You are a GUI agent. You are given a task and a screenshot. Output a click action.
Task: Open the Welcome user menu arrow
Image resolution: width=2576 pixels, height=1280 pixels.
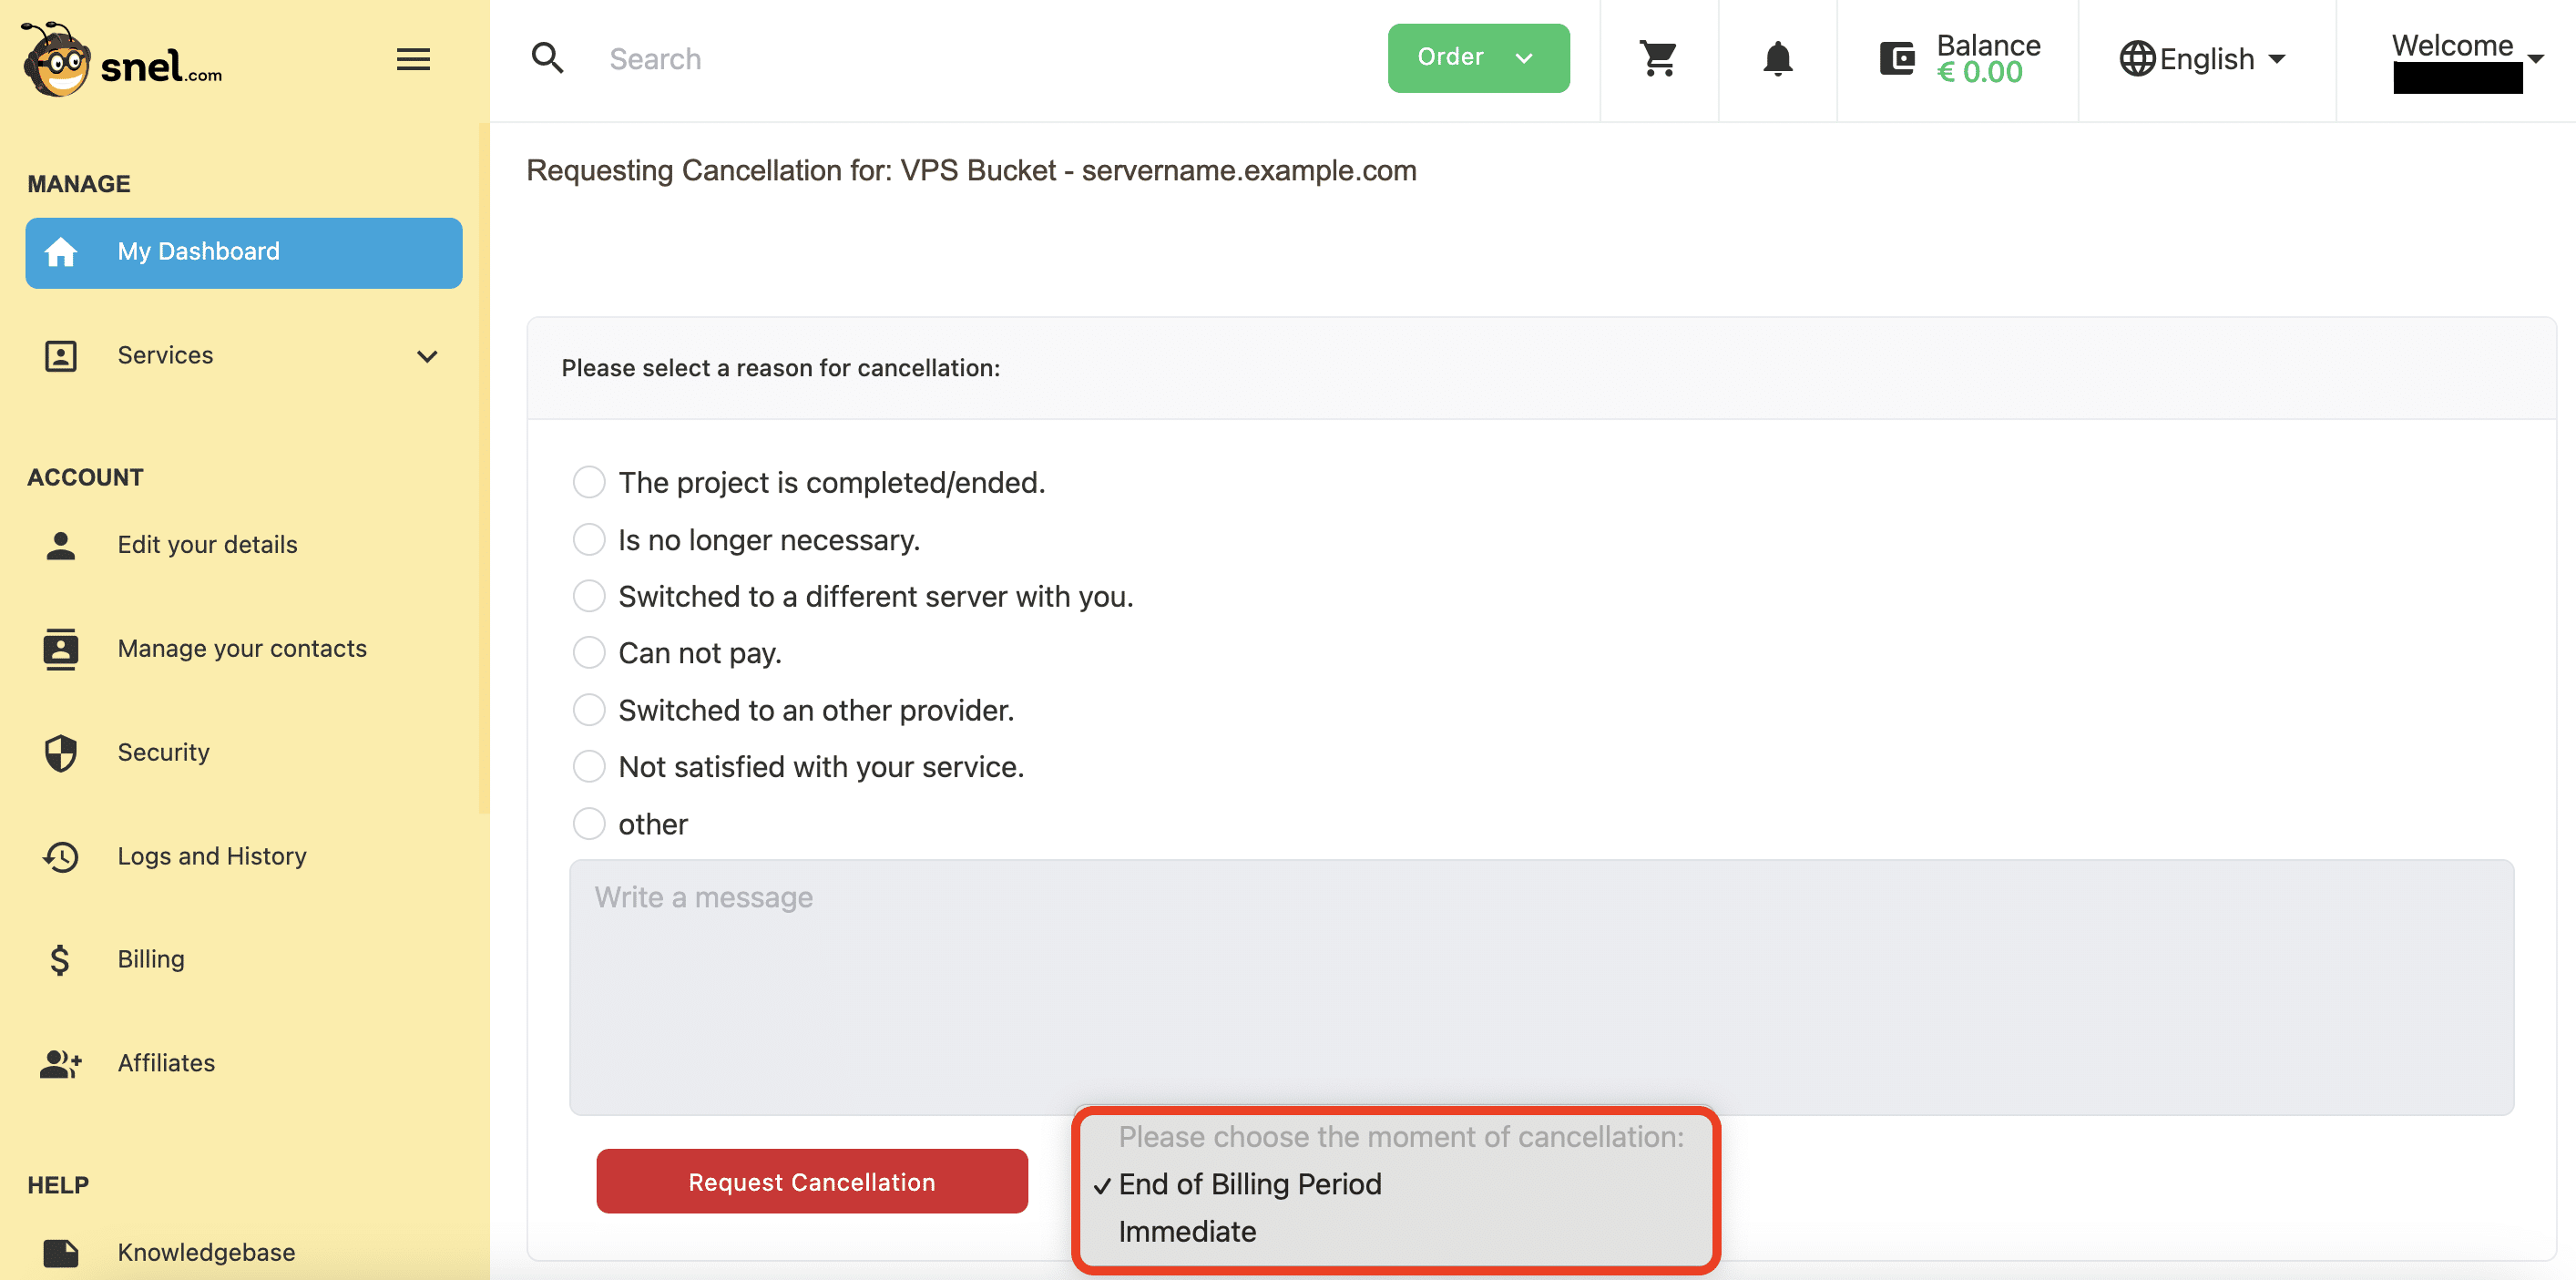2535,58
